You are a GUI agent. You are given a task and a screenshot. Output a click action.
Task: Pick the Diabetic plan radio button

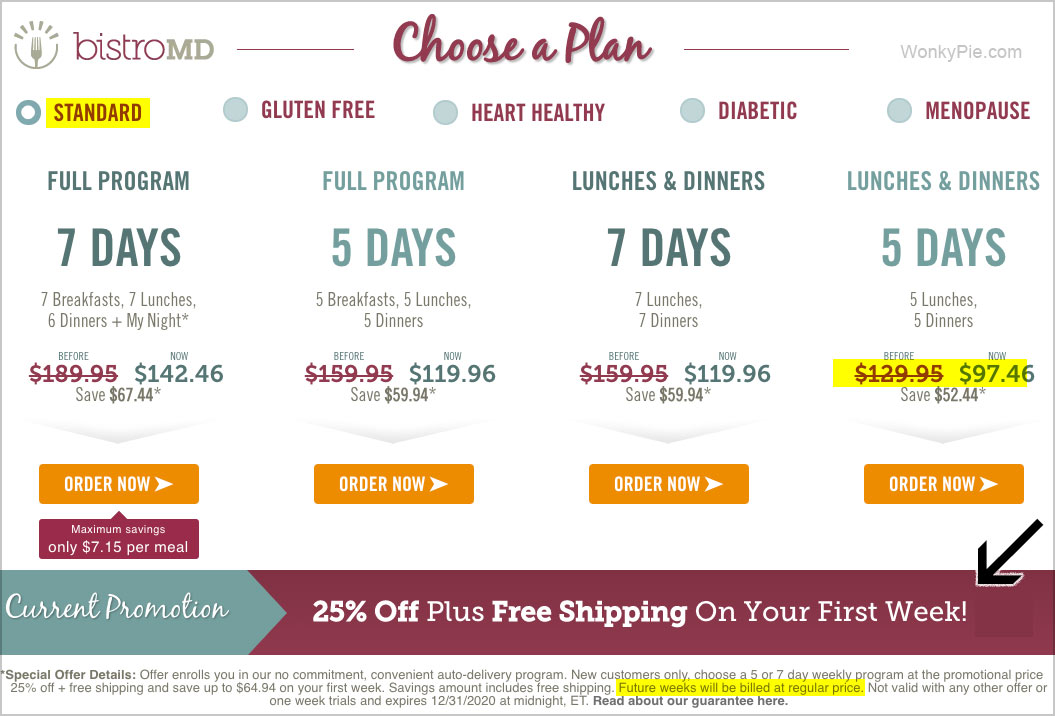coord(692,110)
